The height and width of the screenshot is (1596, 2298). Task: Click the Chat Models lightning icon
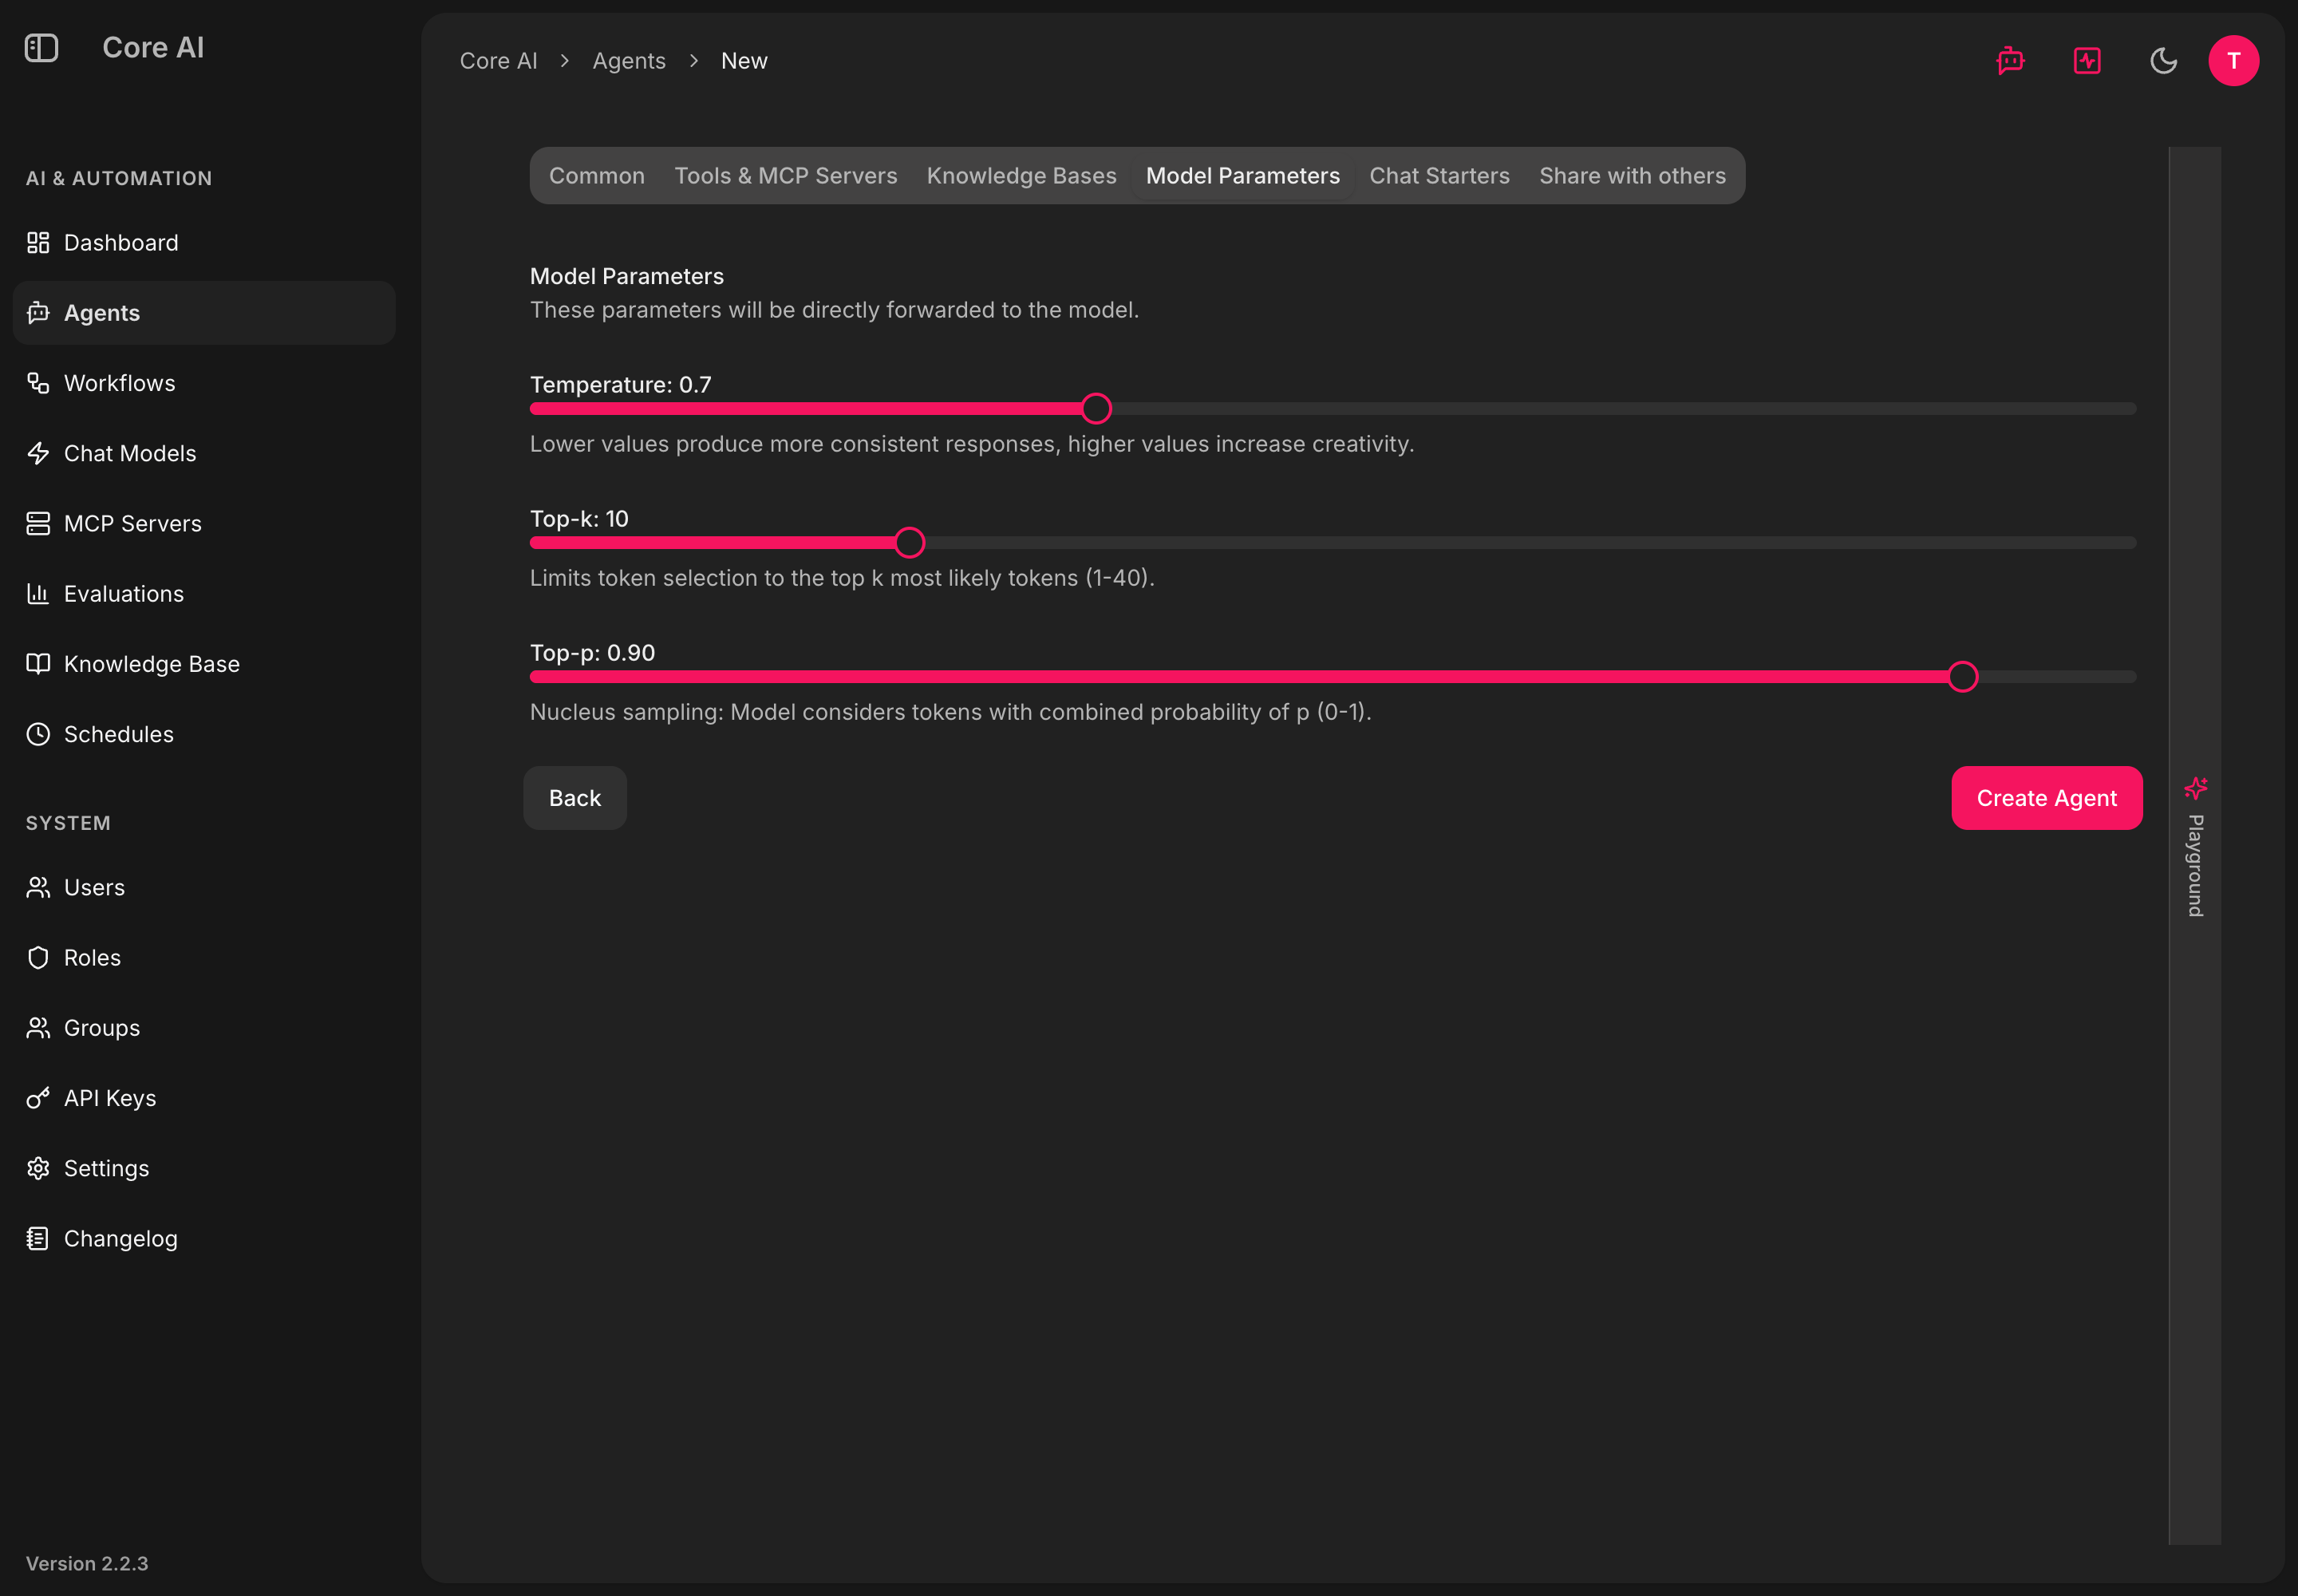tap(38, 453)
